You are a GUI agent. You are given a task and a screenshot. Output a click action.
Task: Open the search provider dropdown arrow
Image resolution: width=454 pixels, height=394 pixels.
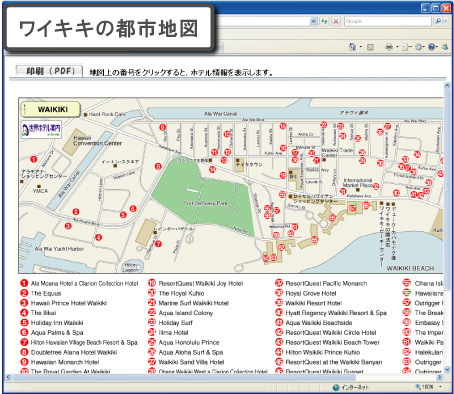tap(447, 21)
